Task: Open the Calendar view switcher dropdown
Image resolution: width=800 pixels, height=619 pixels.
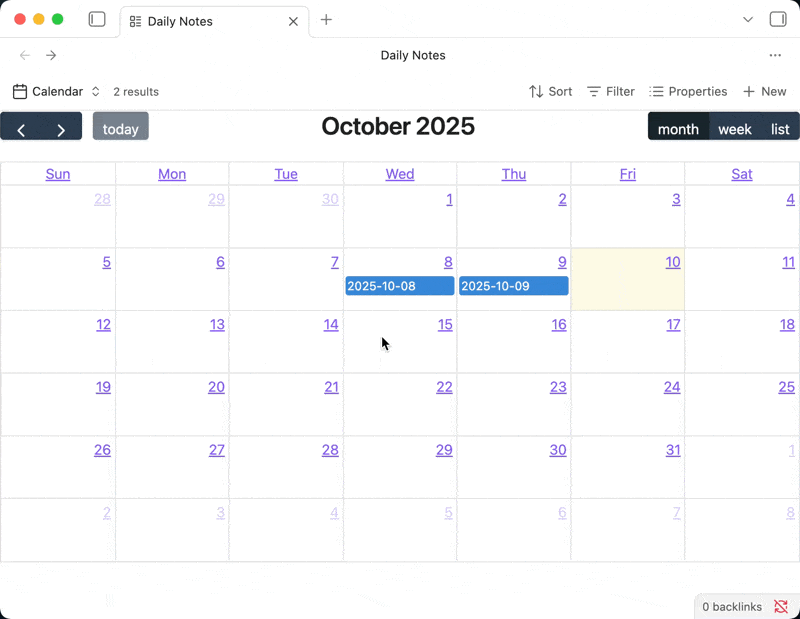Action: [57, 92]
